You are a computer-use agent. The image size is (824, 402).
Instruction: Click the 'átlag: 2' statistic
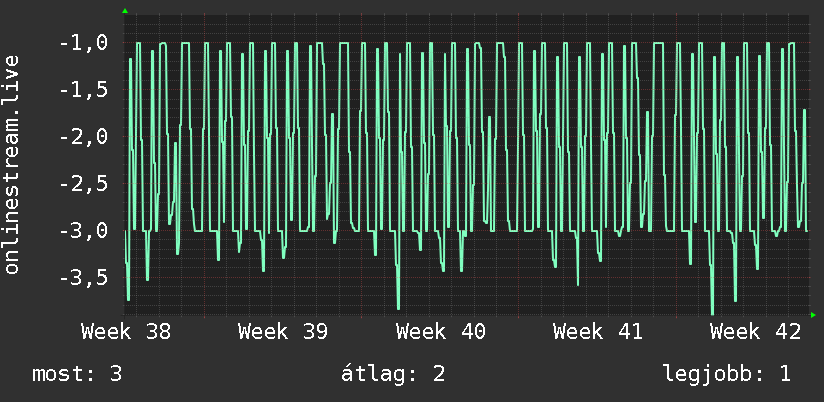(393, 374)
